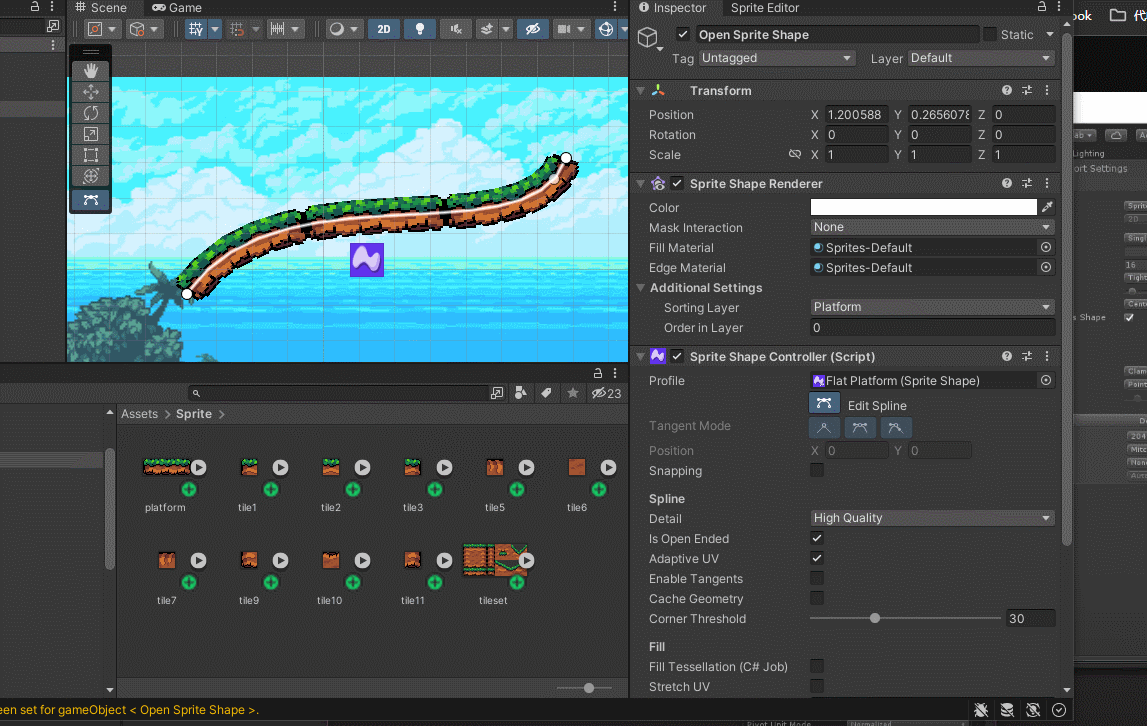Open Transform preset settings icon
The height and width of the screenshot is (726, 1147).
(x=1027, y=90)
